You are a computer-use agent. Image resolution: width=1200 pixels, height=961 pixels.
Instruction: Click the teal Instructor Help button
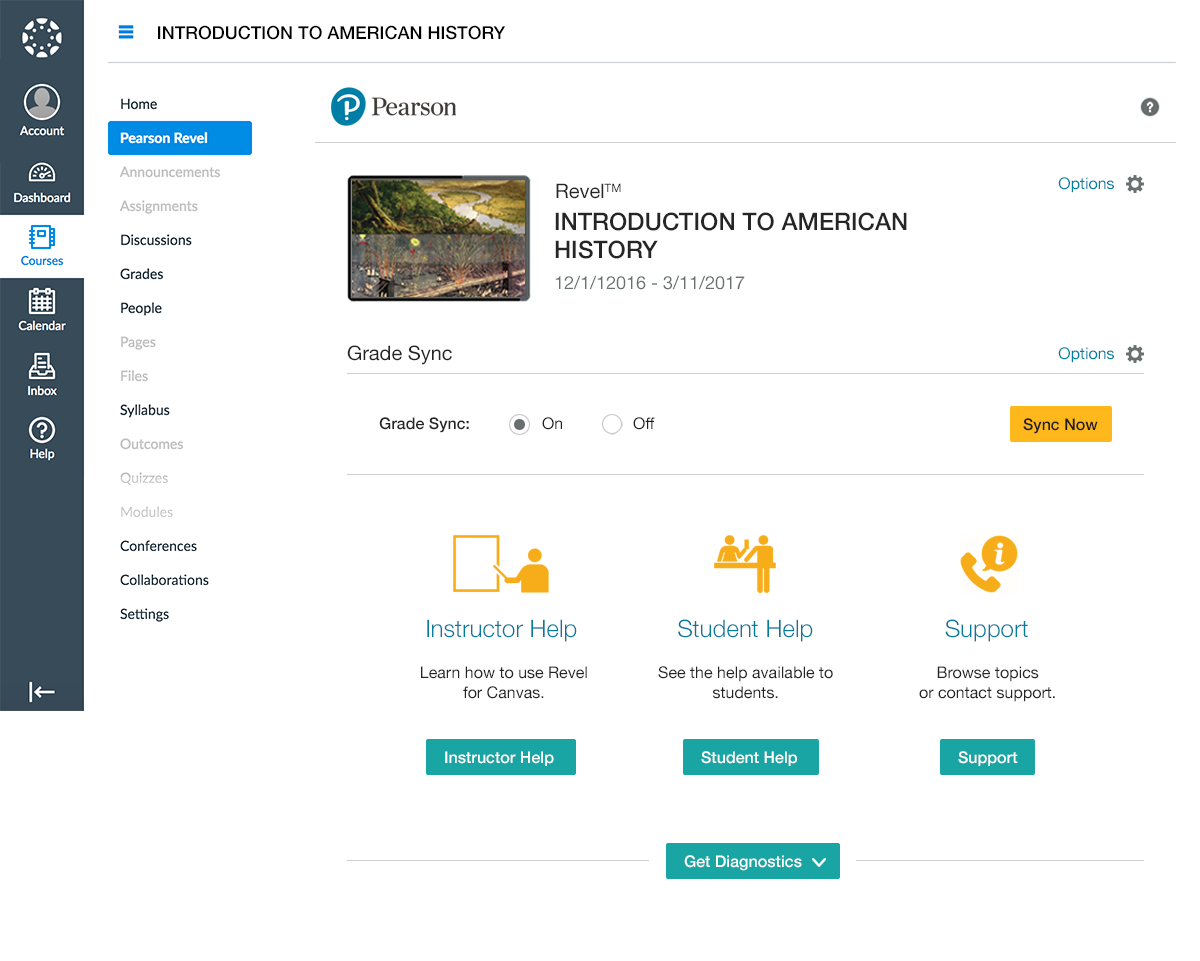pyautogui.click(x=501, y=757)
